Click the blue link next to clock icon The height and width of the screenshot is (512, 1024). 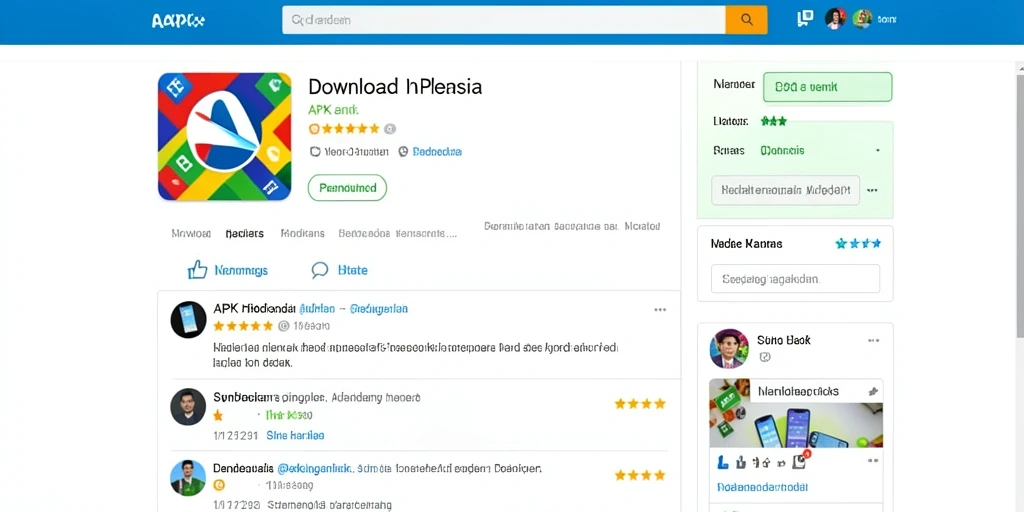tap(437, 152)
